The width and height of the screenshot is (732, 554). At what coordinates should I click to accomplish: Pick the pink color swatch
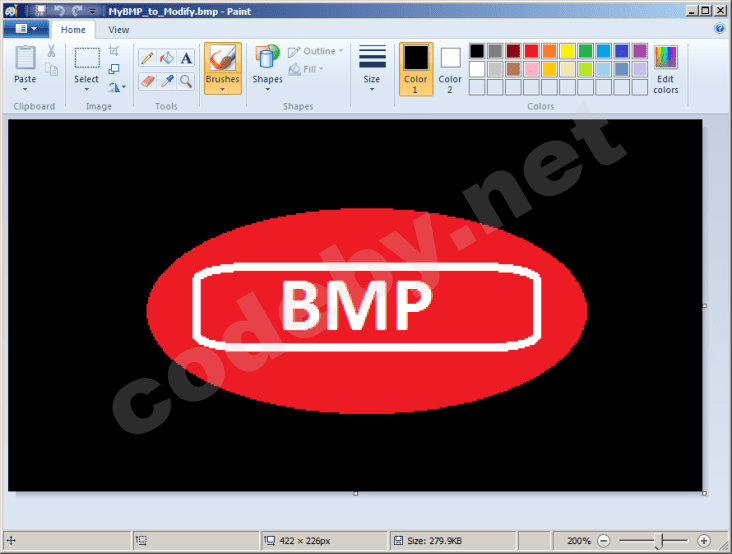[x=531, y=69]
